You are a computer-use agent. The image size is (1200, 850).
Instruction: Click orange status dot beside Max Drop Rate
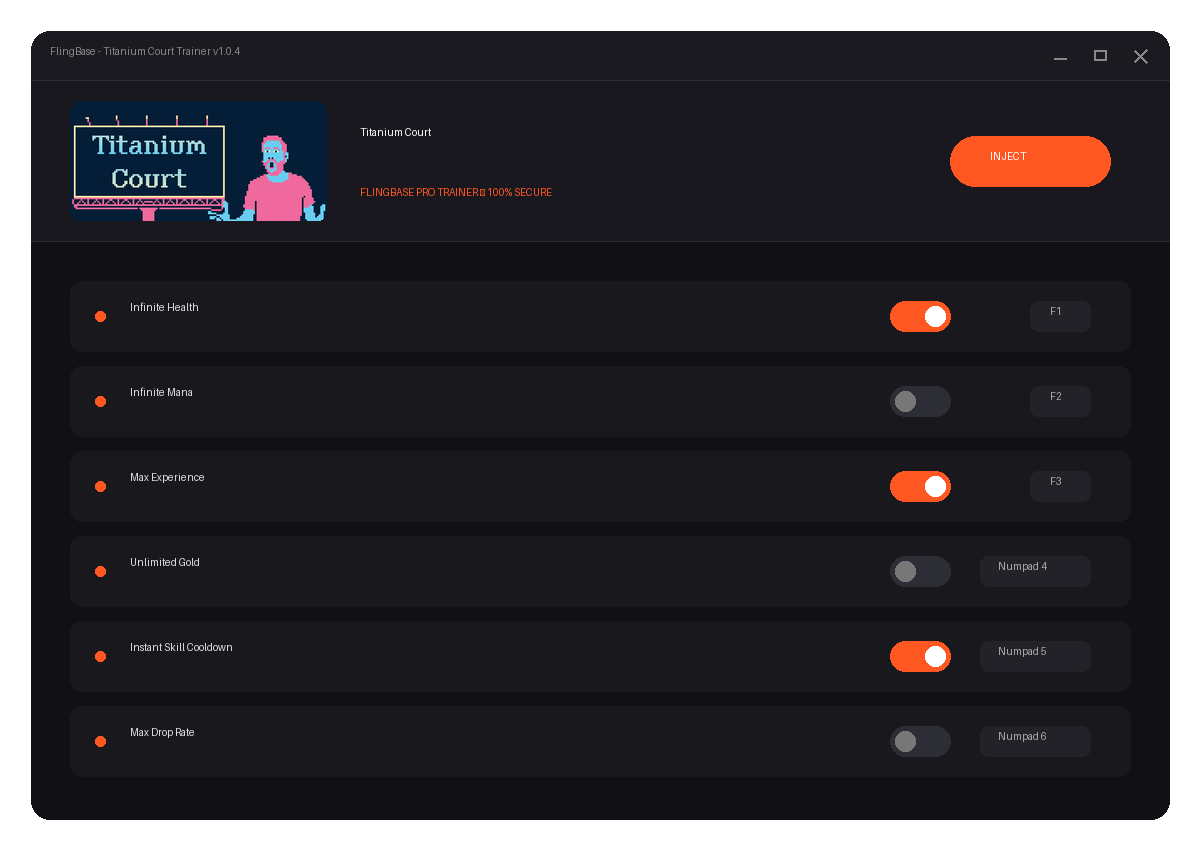[x=100, y=741]
